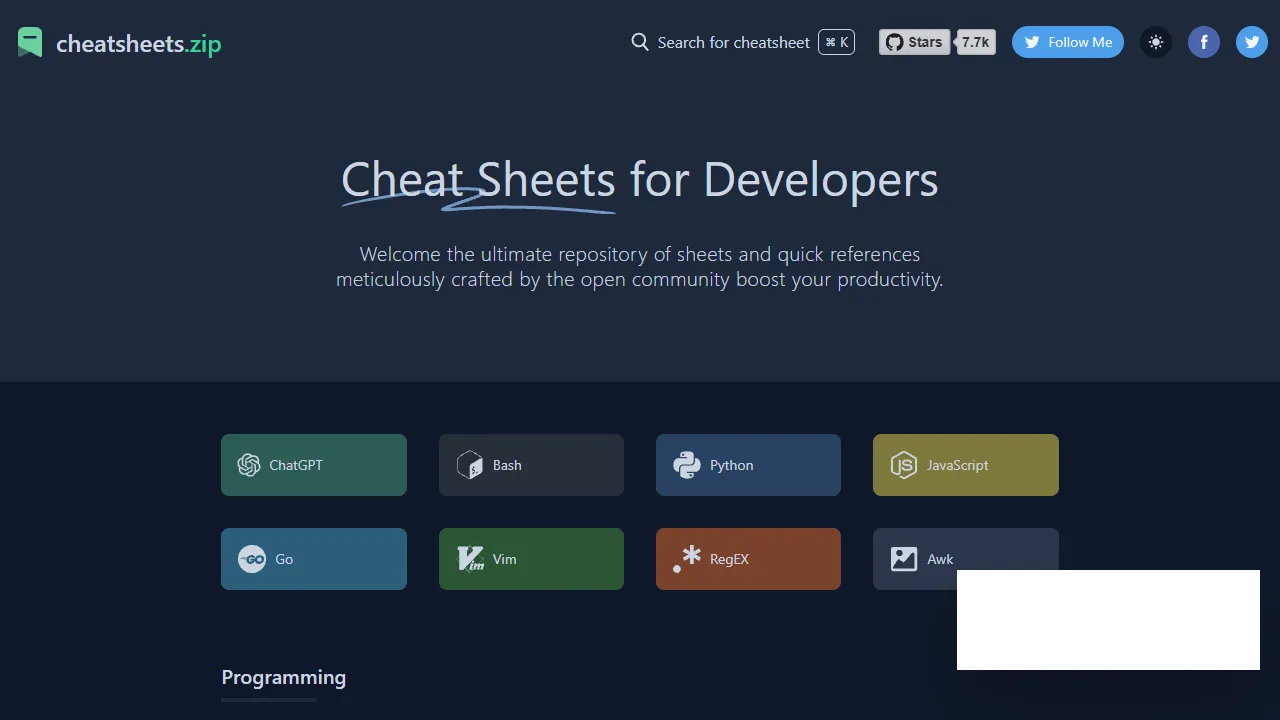Click the JavaScript JS logo icon
The width and height of the screenshot is (1280, 720).
[x=904, y=465]
